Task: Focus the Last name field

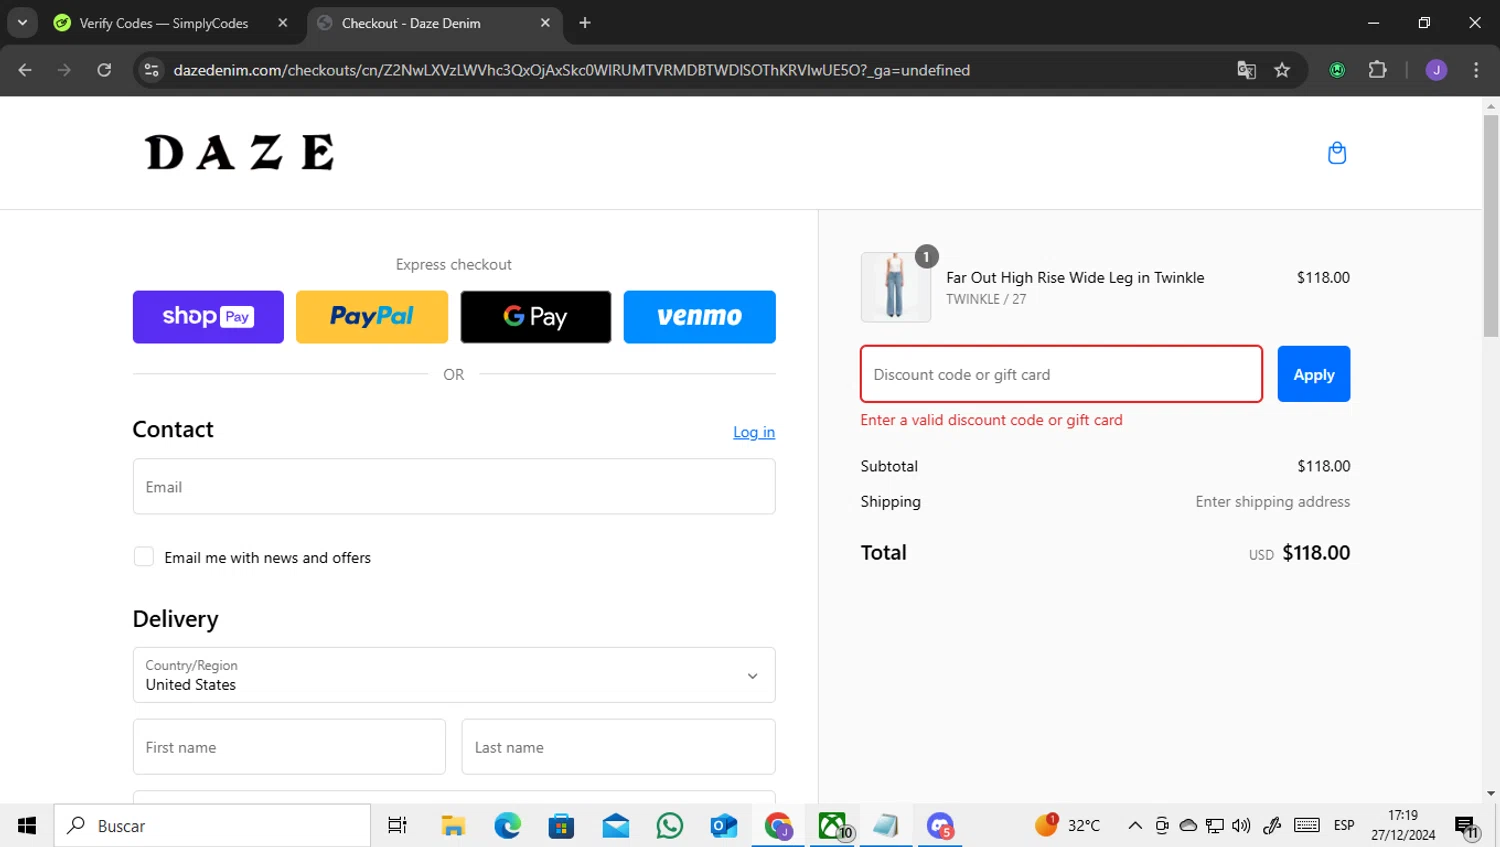Action: (618, 747)
